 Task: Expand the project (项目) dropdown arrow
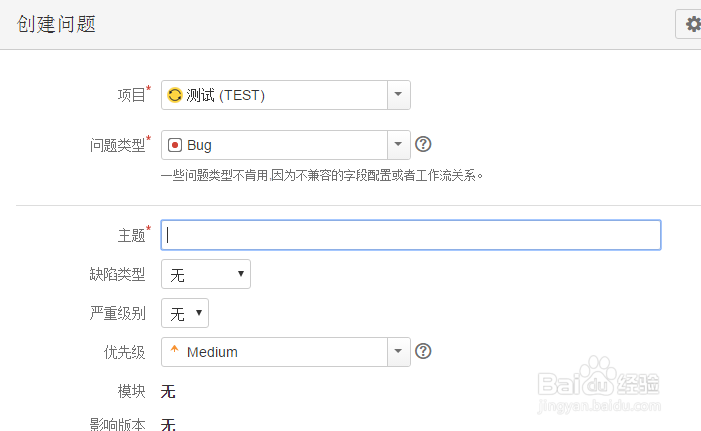pos(398,95)
